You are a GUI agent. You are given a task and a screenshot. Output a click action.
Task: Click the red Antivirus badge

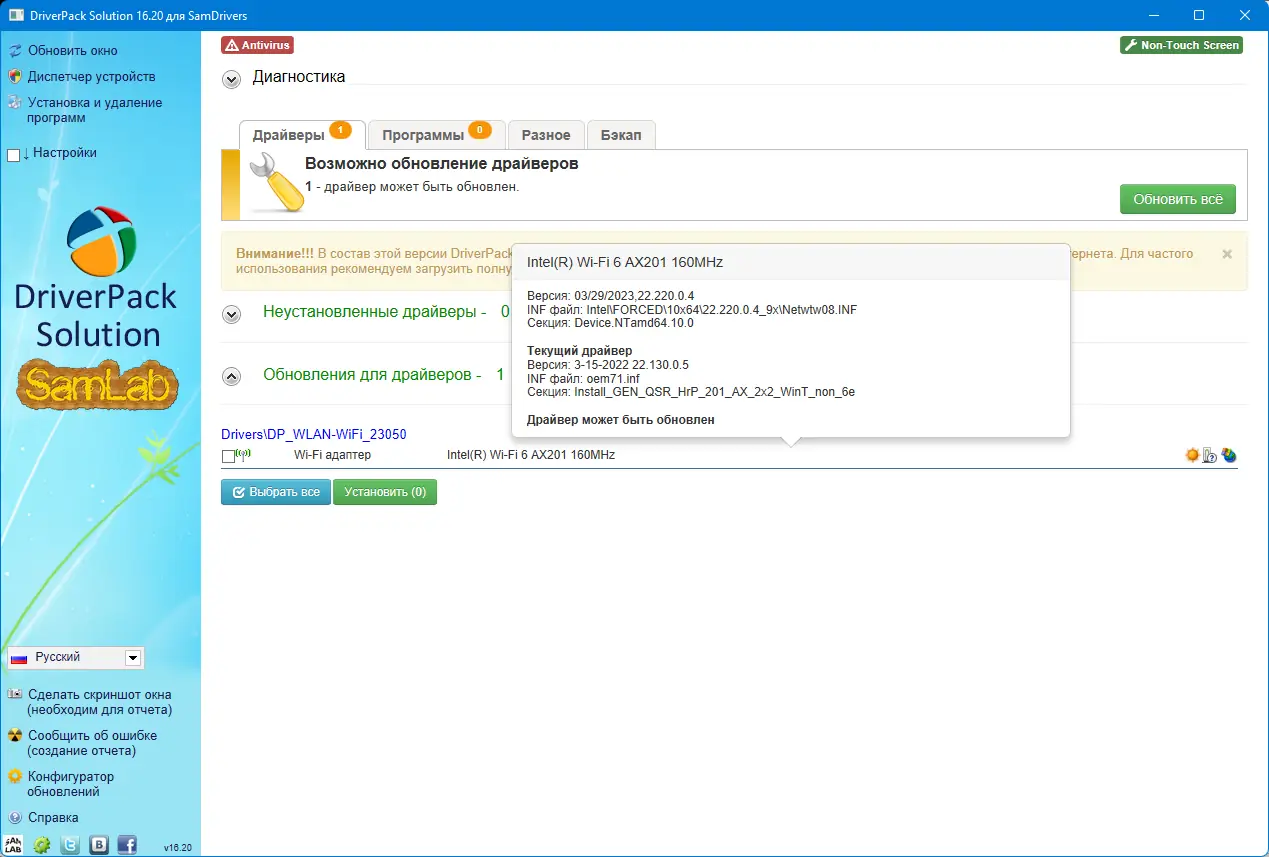[x=258, y=45]
